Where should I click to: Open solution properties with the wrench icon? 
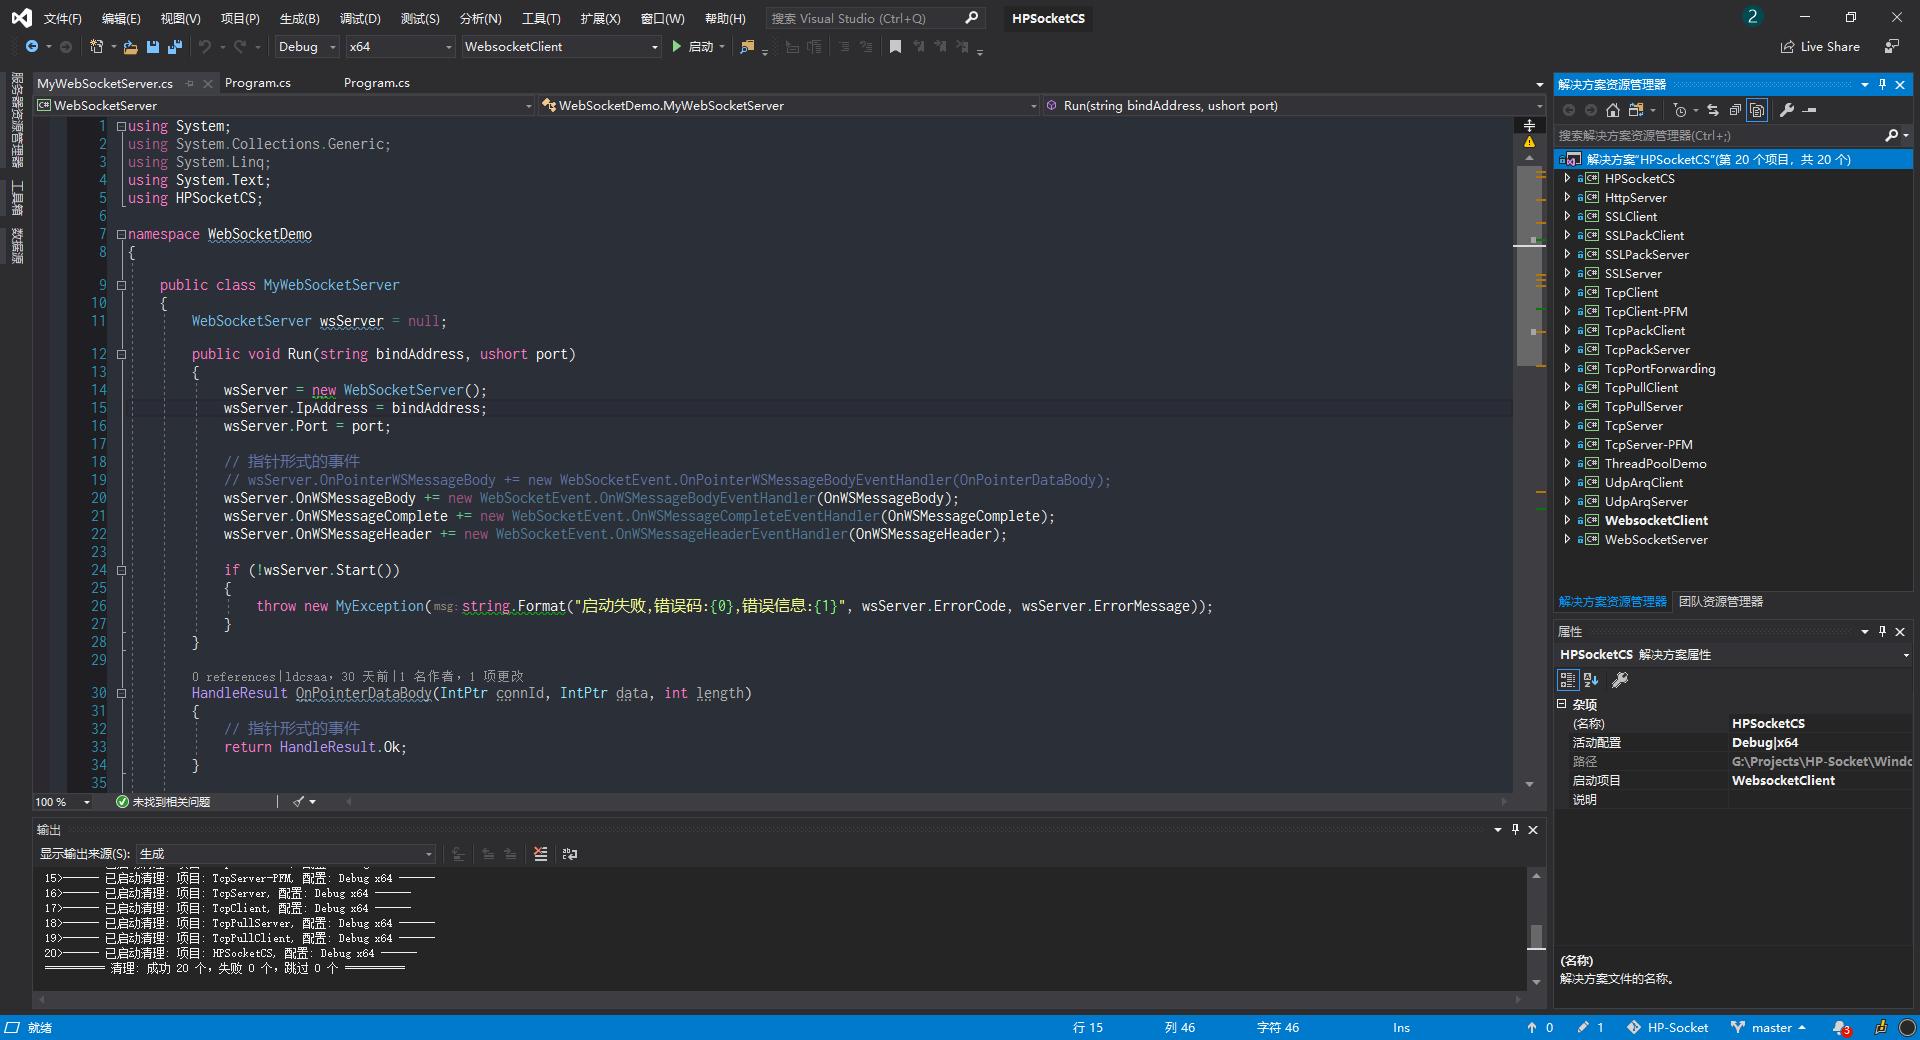[x=1787, y=110]
